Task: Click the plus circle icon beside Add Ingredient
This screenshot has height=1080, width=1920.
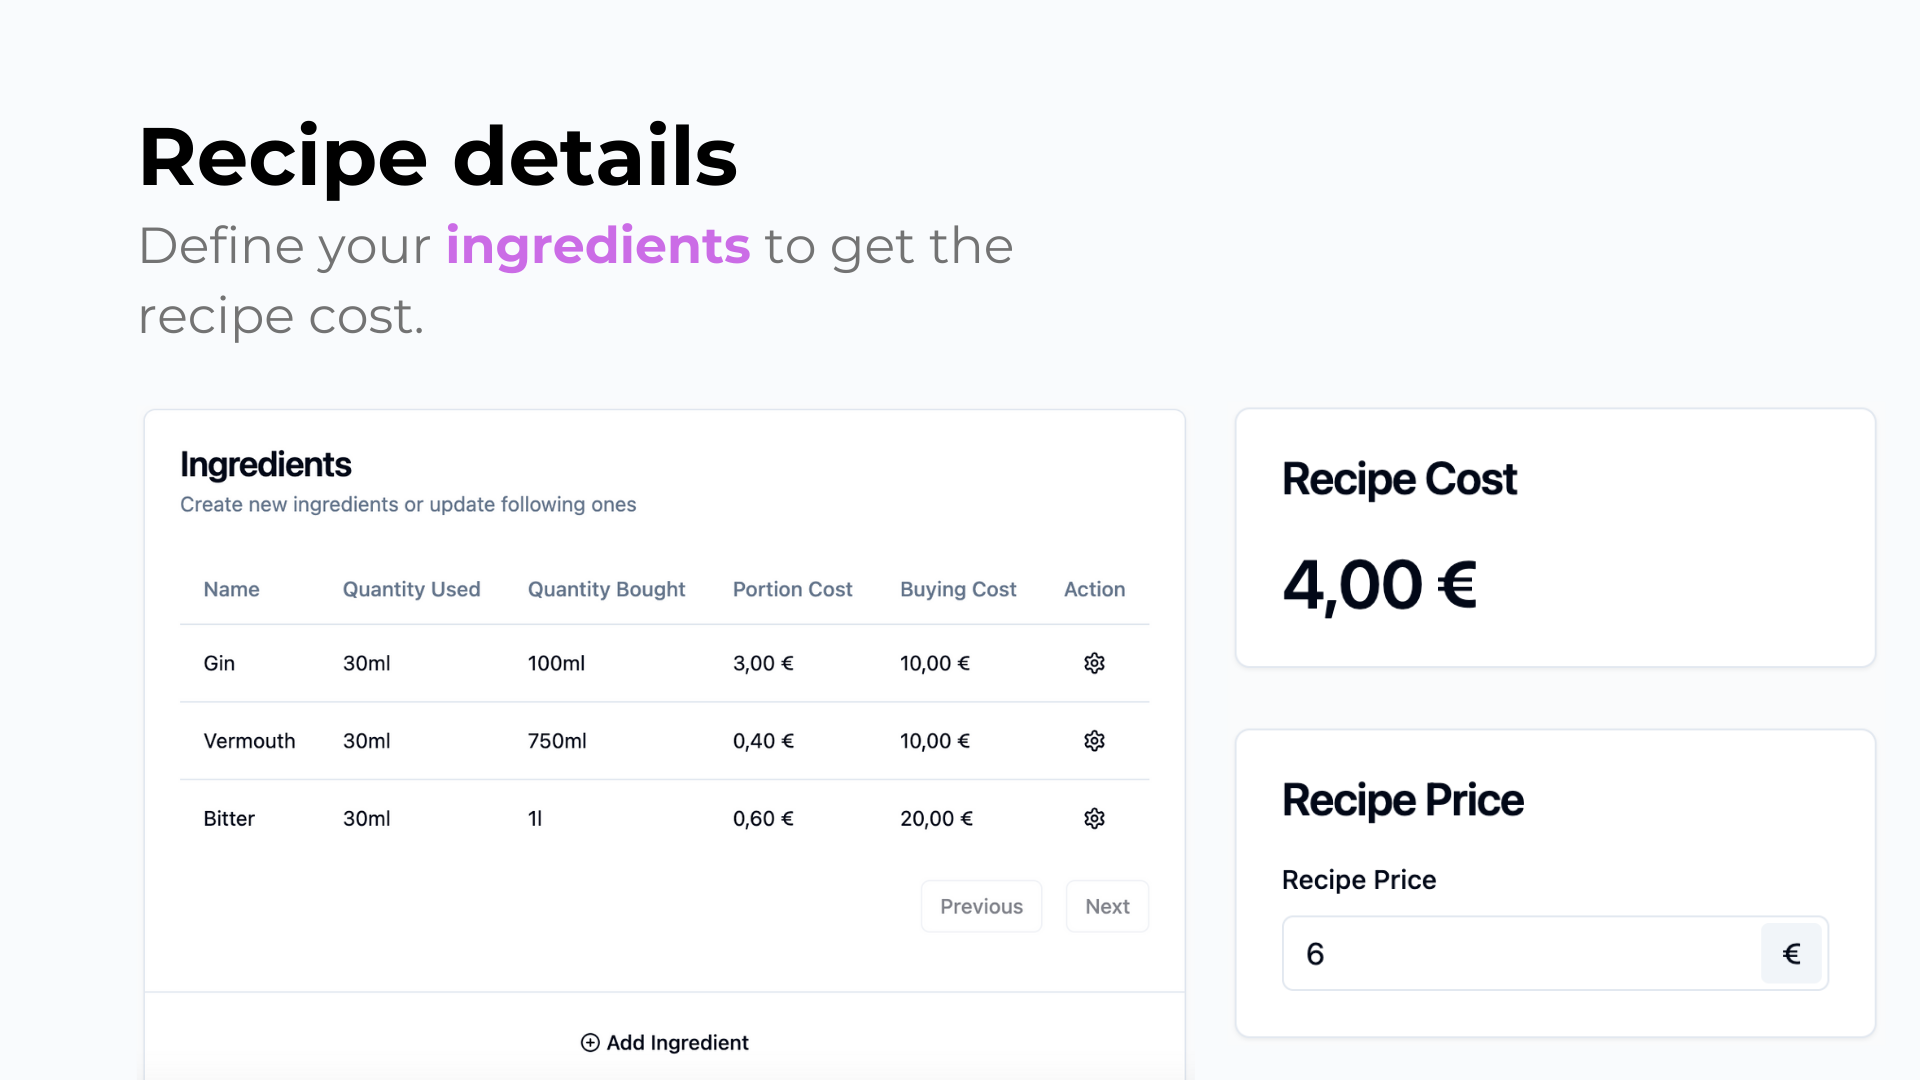Action: tap(590, 1042)
